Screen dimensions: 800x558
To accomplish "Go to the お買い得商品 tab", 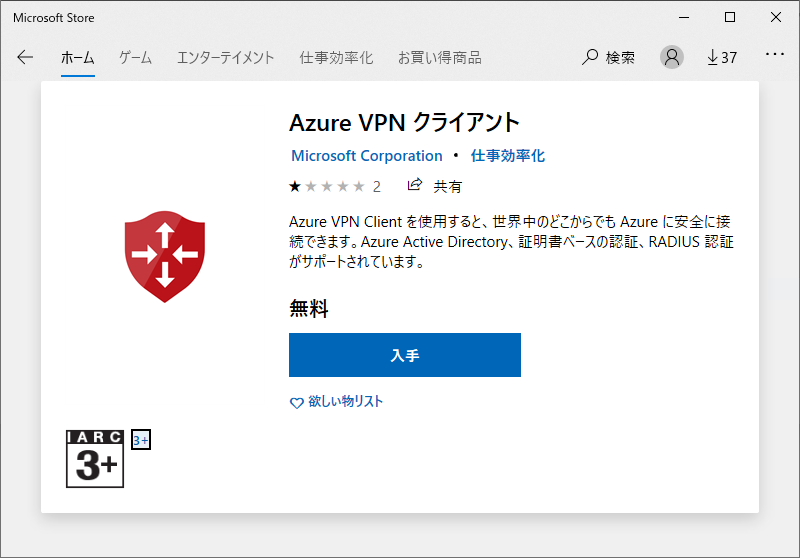I will point(439,58).
